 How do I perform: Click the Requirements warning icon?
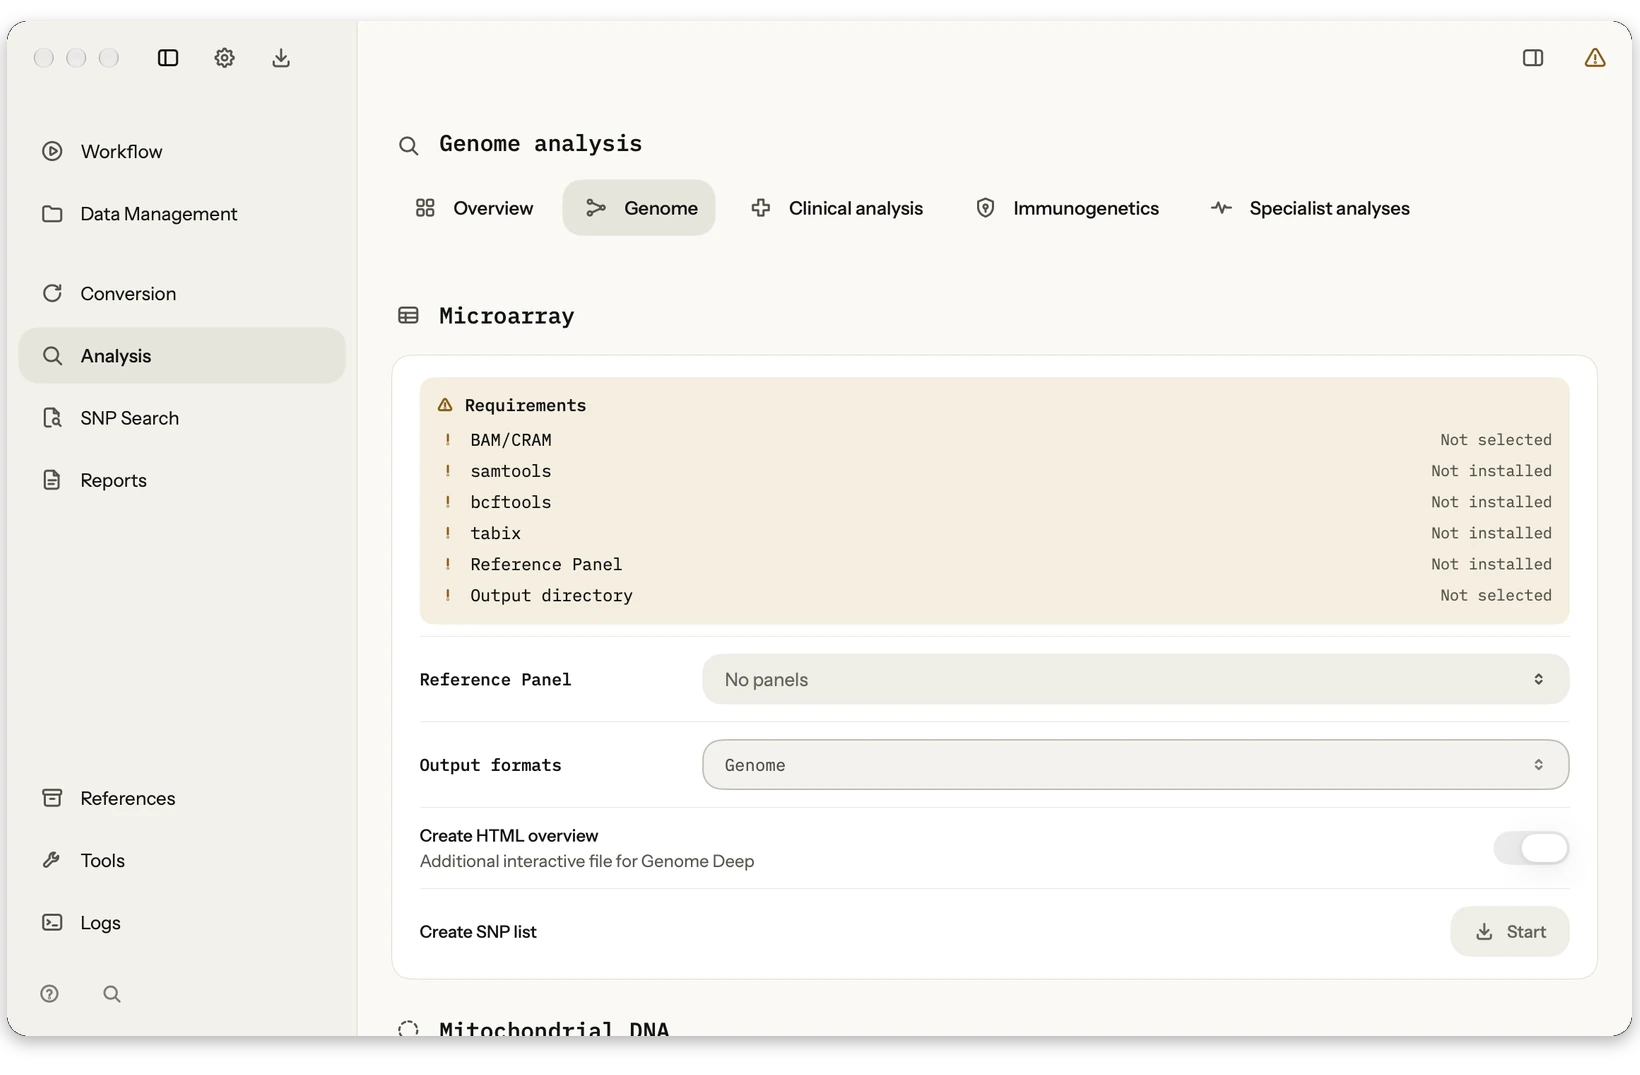pyautogui.click(x=445, y=405)
